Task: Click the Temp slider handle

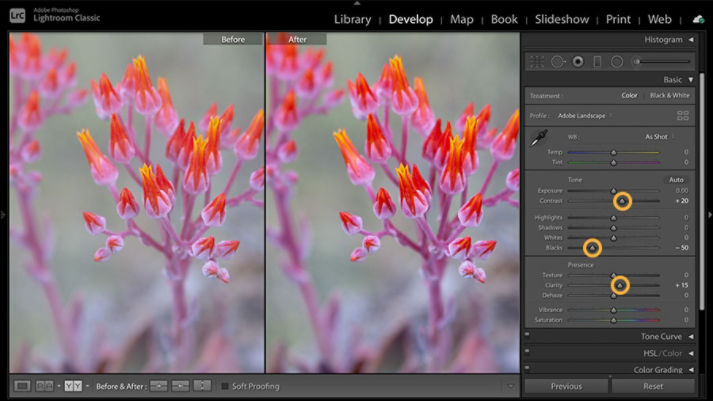Action: coord(613,152)
